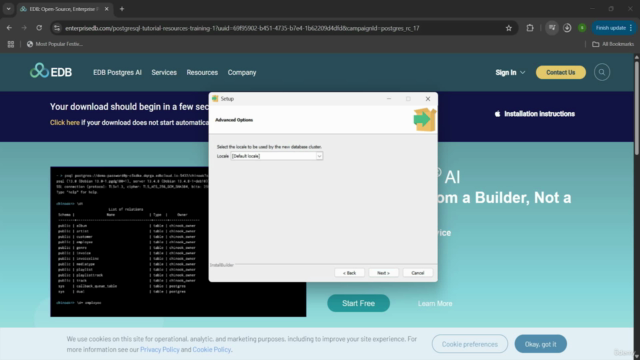Viewport: 640px width, 360px height.
Task: Close the Setup dialog window
Action: (x=428, y=99)
